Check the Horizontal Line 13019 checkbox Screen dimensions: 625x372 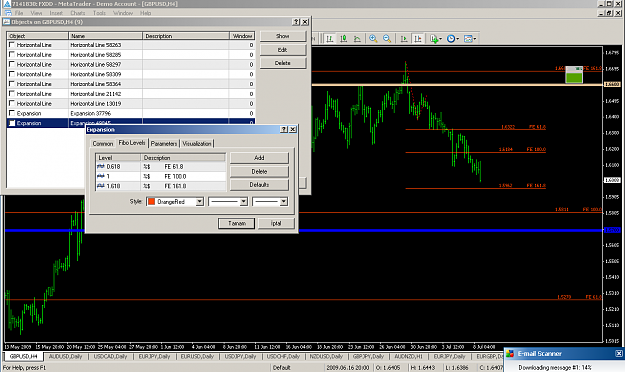[x=12, y=103]
